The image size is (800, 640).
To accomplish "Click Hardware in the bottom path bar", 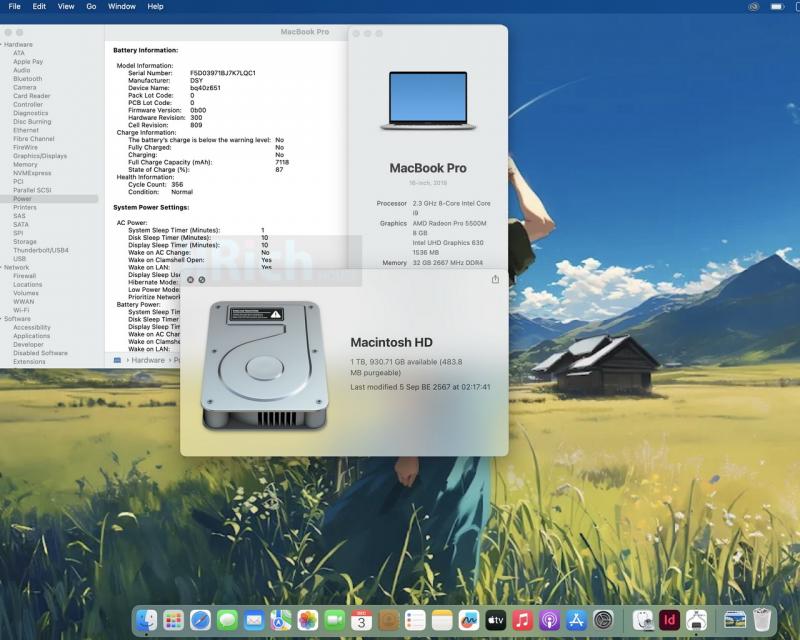I will [148, 360].
